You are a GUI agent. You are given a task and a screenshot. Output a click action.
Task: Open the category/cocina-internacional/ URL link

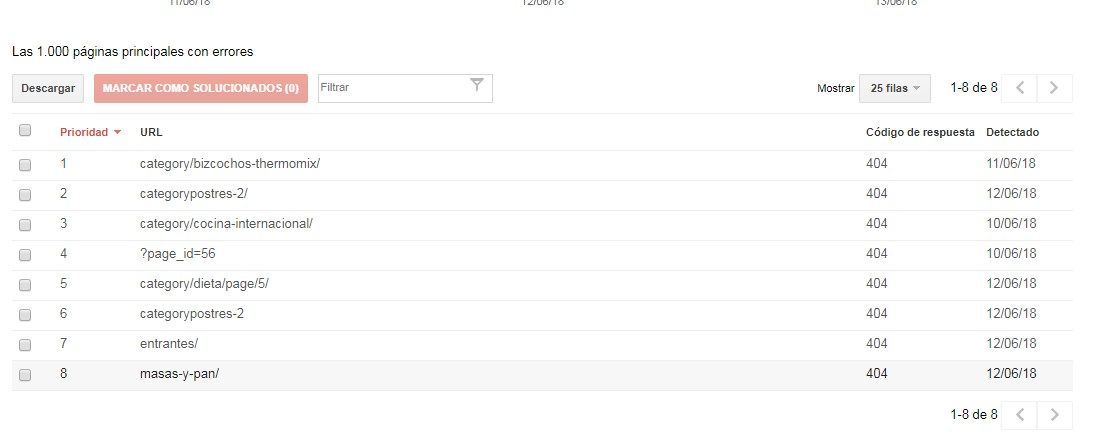226,223
